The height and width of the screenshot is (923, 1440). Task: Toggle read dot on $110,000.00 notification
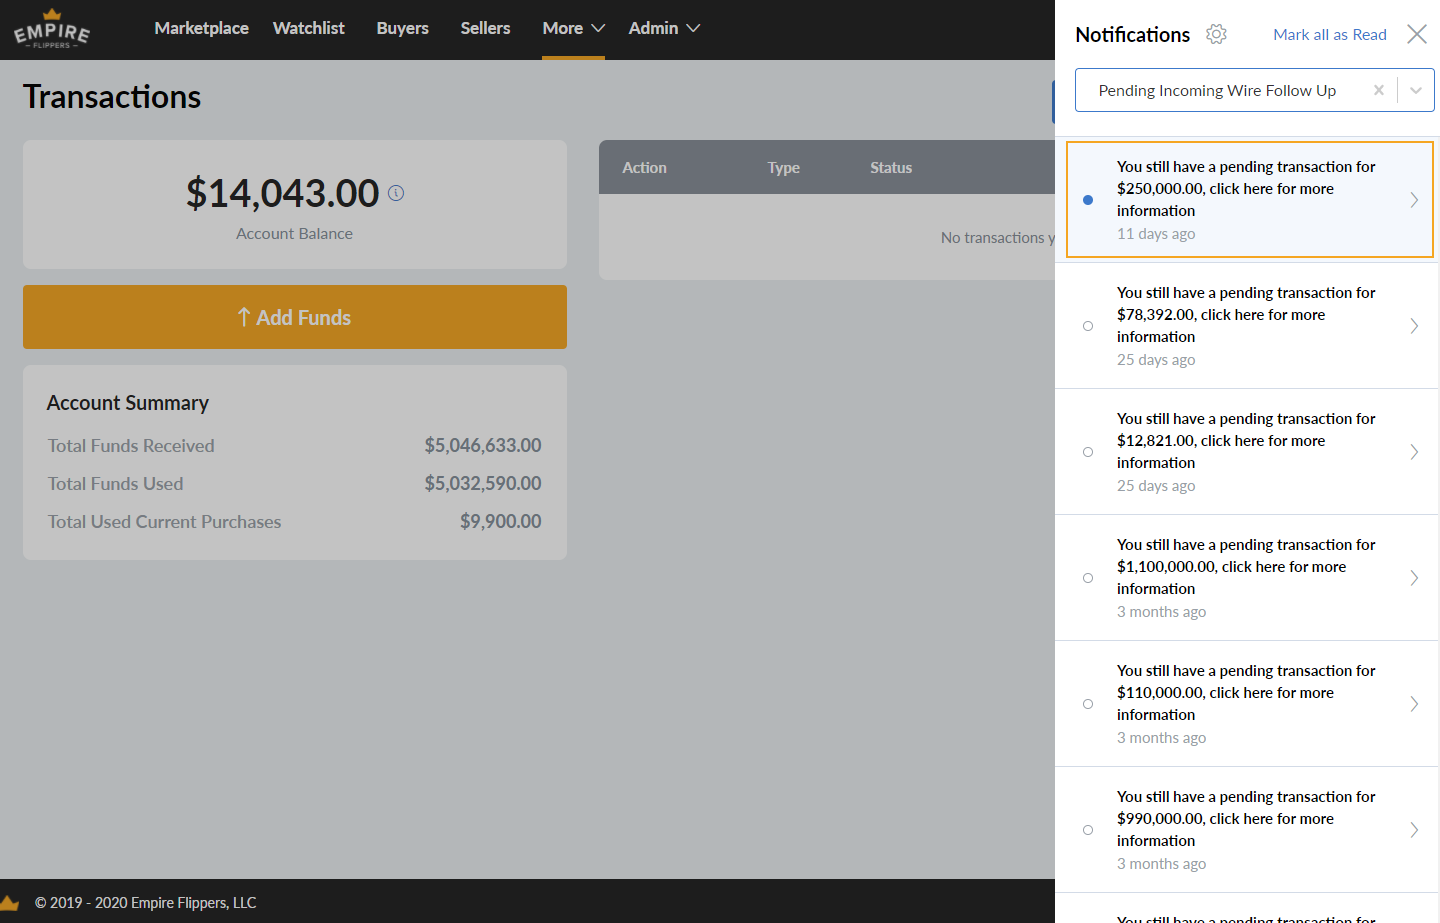(1088, 704)
